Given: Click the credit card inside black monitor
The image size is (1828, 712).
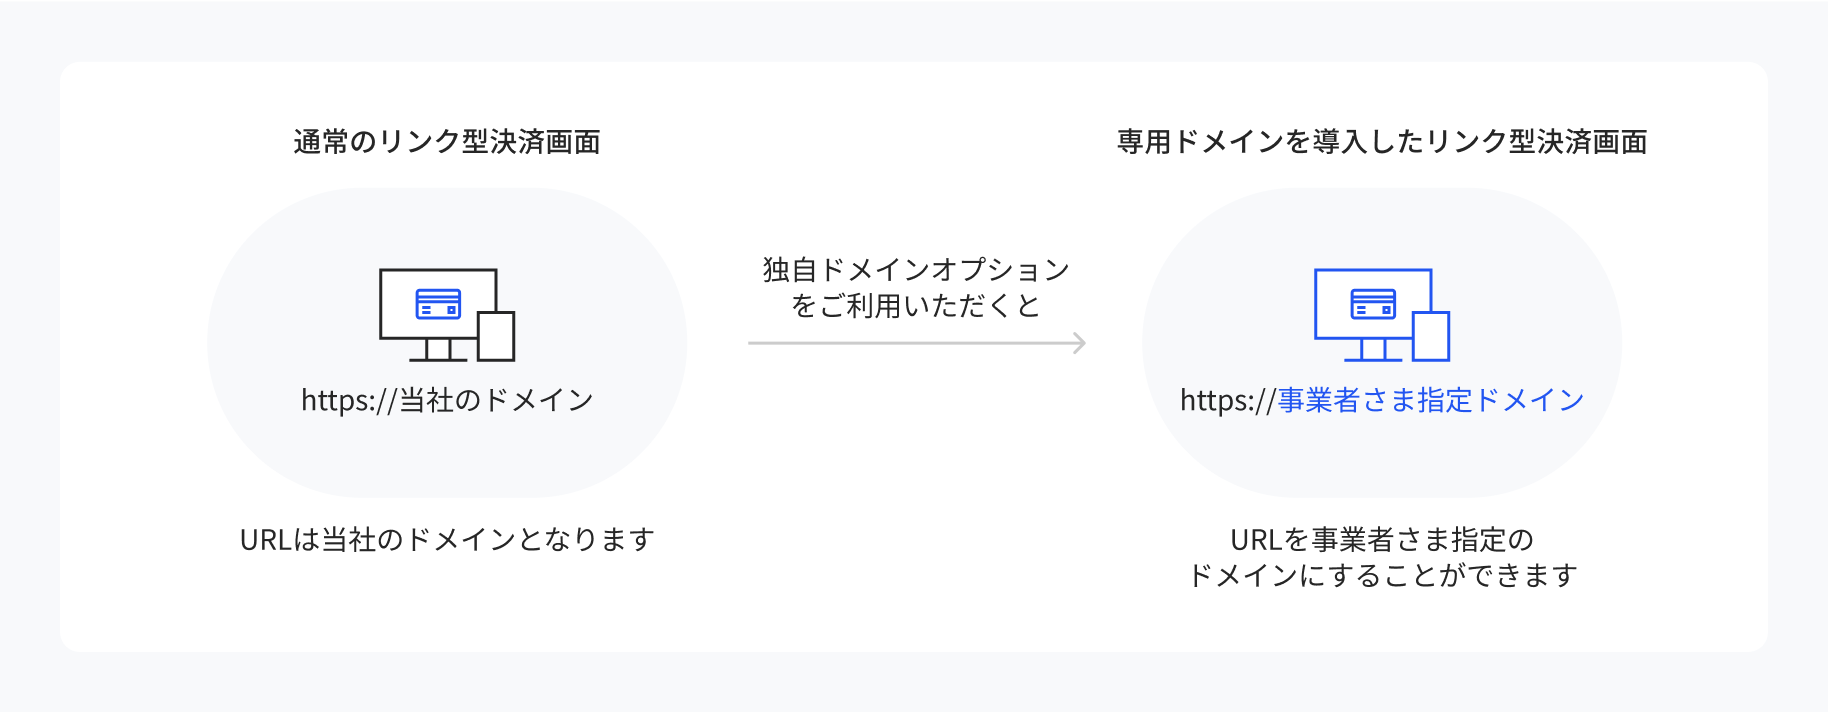Looking at the screenshot, I should (x=438, y=304).
